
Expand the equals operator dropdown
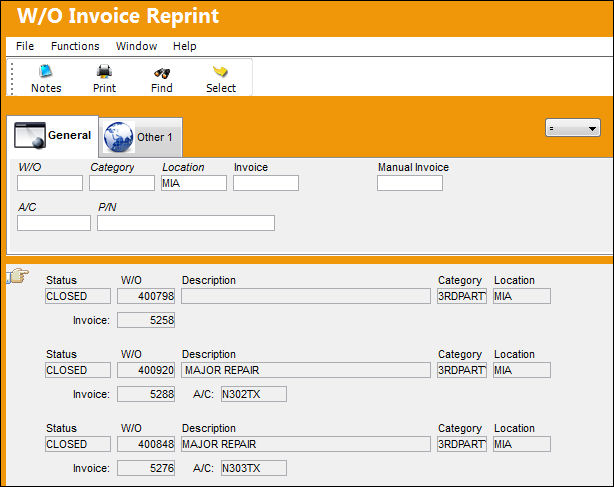click(573, 128)
